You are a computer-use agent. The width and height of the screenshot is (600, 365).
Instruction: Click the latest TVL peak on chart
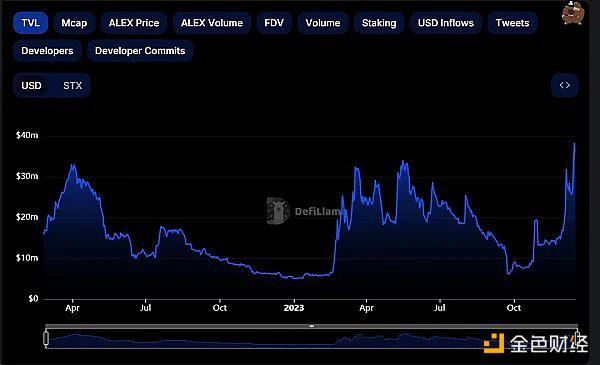574,144
